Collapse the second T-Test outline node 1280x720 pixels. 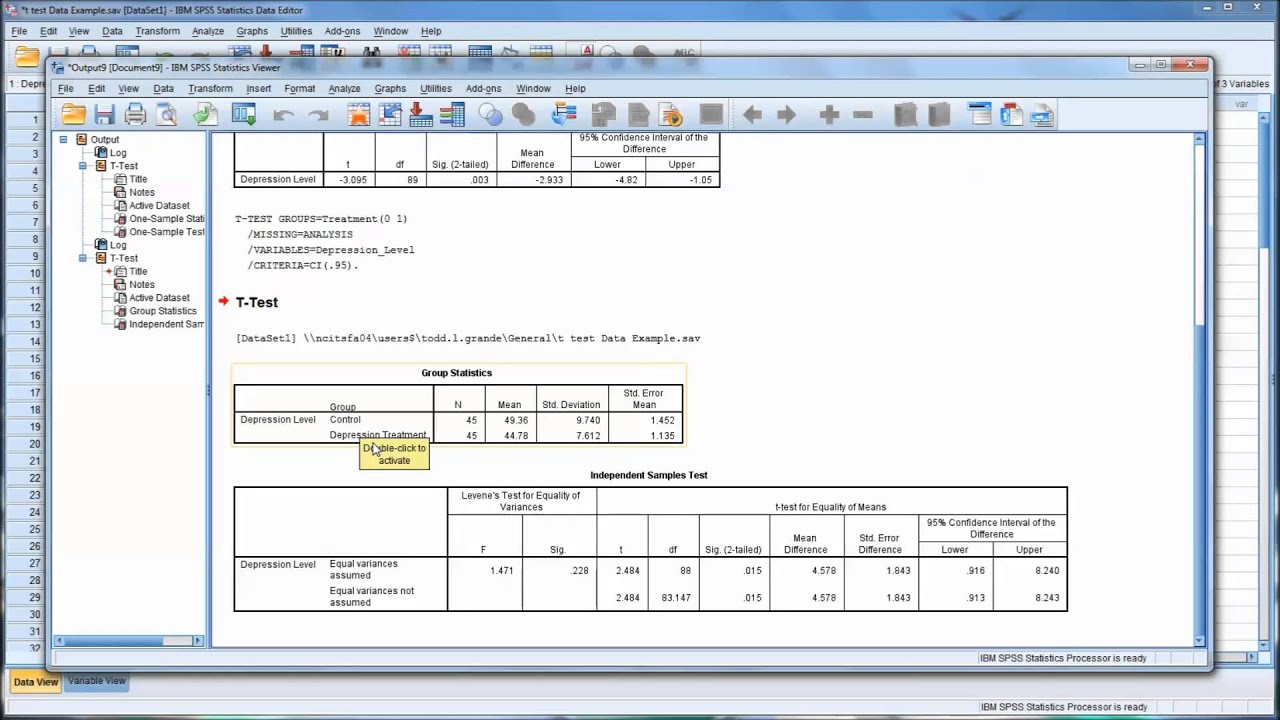[x=83, y=258]
